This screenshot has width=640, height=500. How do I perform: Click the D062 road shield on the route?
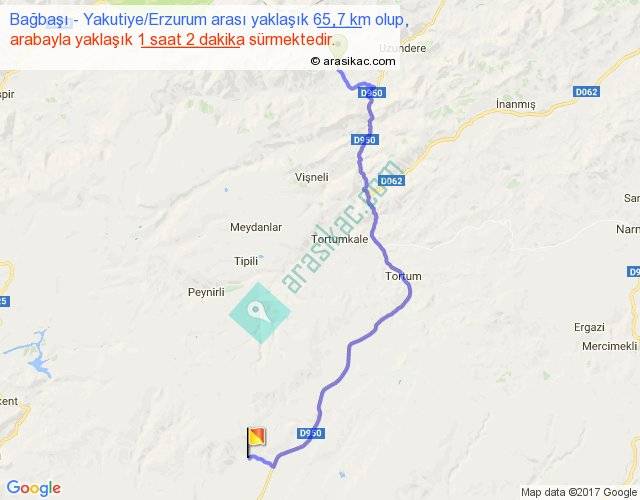391,180
